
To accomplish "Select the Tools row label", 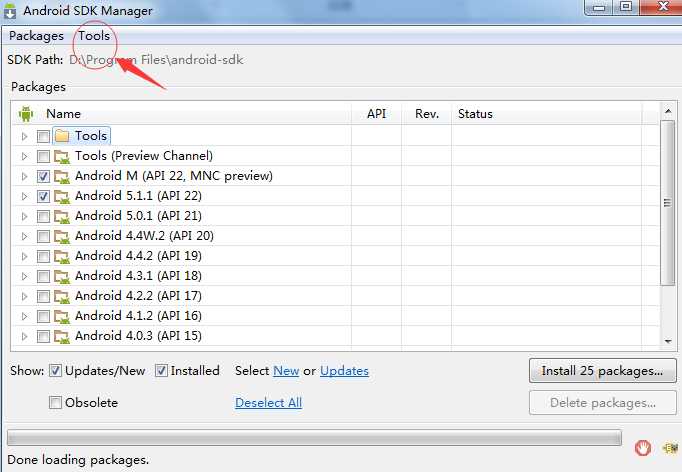I will click(x=90, y=136).
